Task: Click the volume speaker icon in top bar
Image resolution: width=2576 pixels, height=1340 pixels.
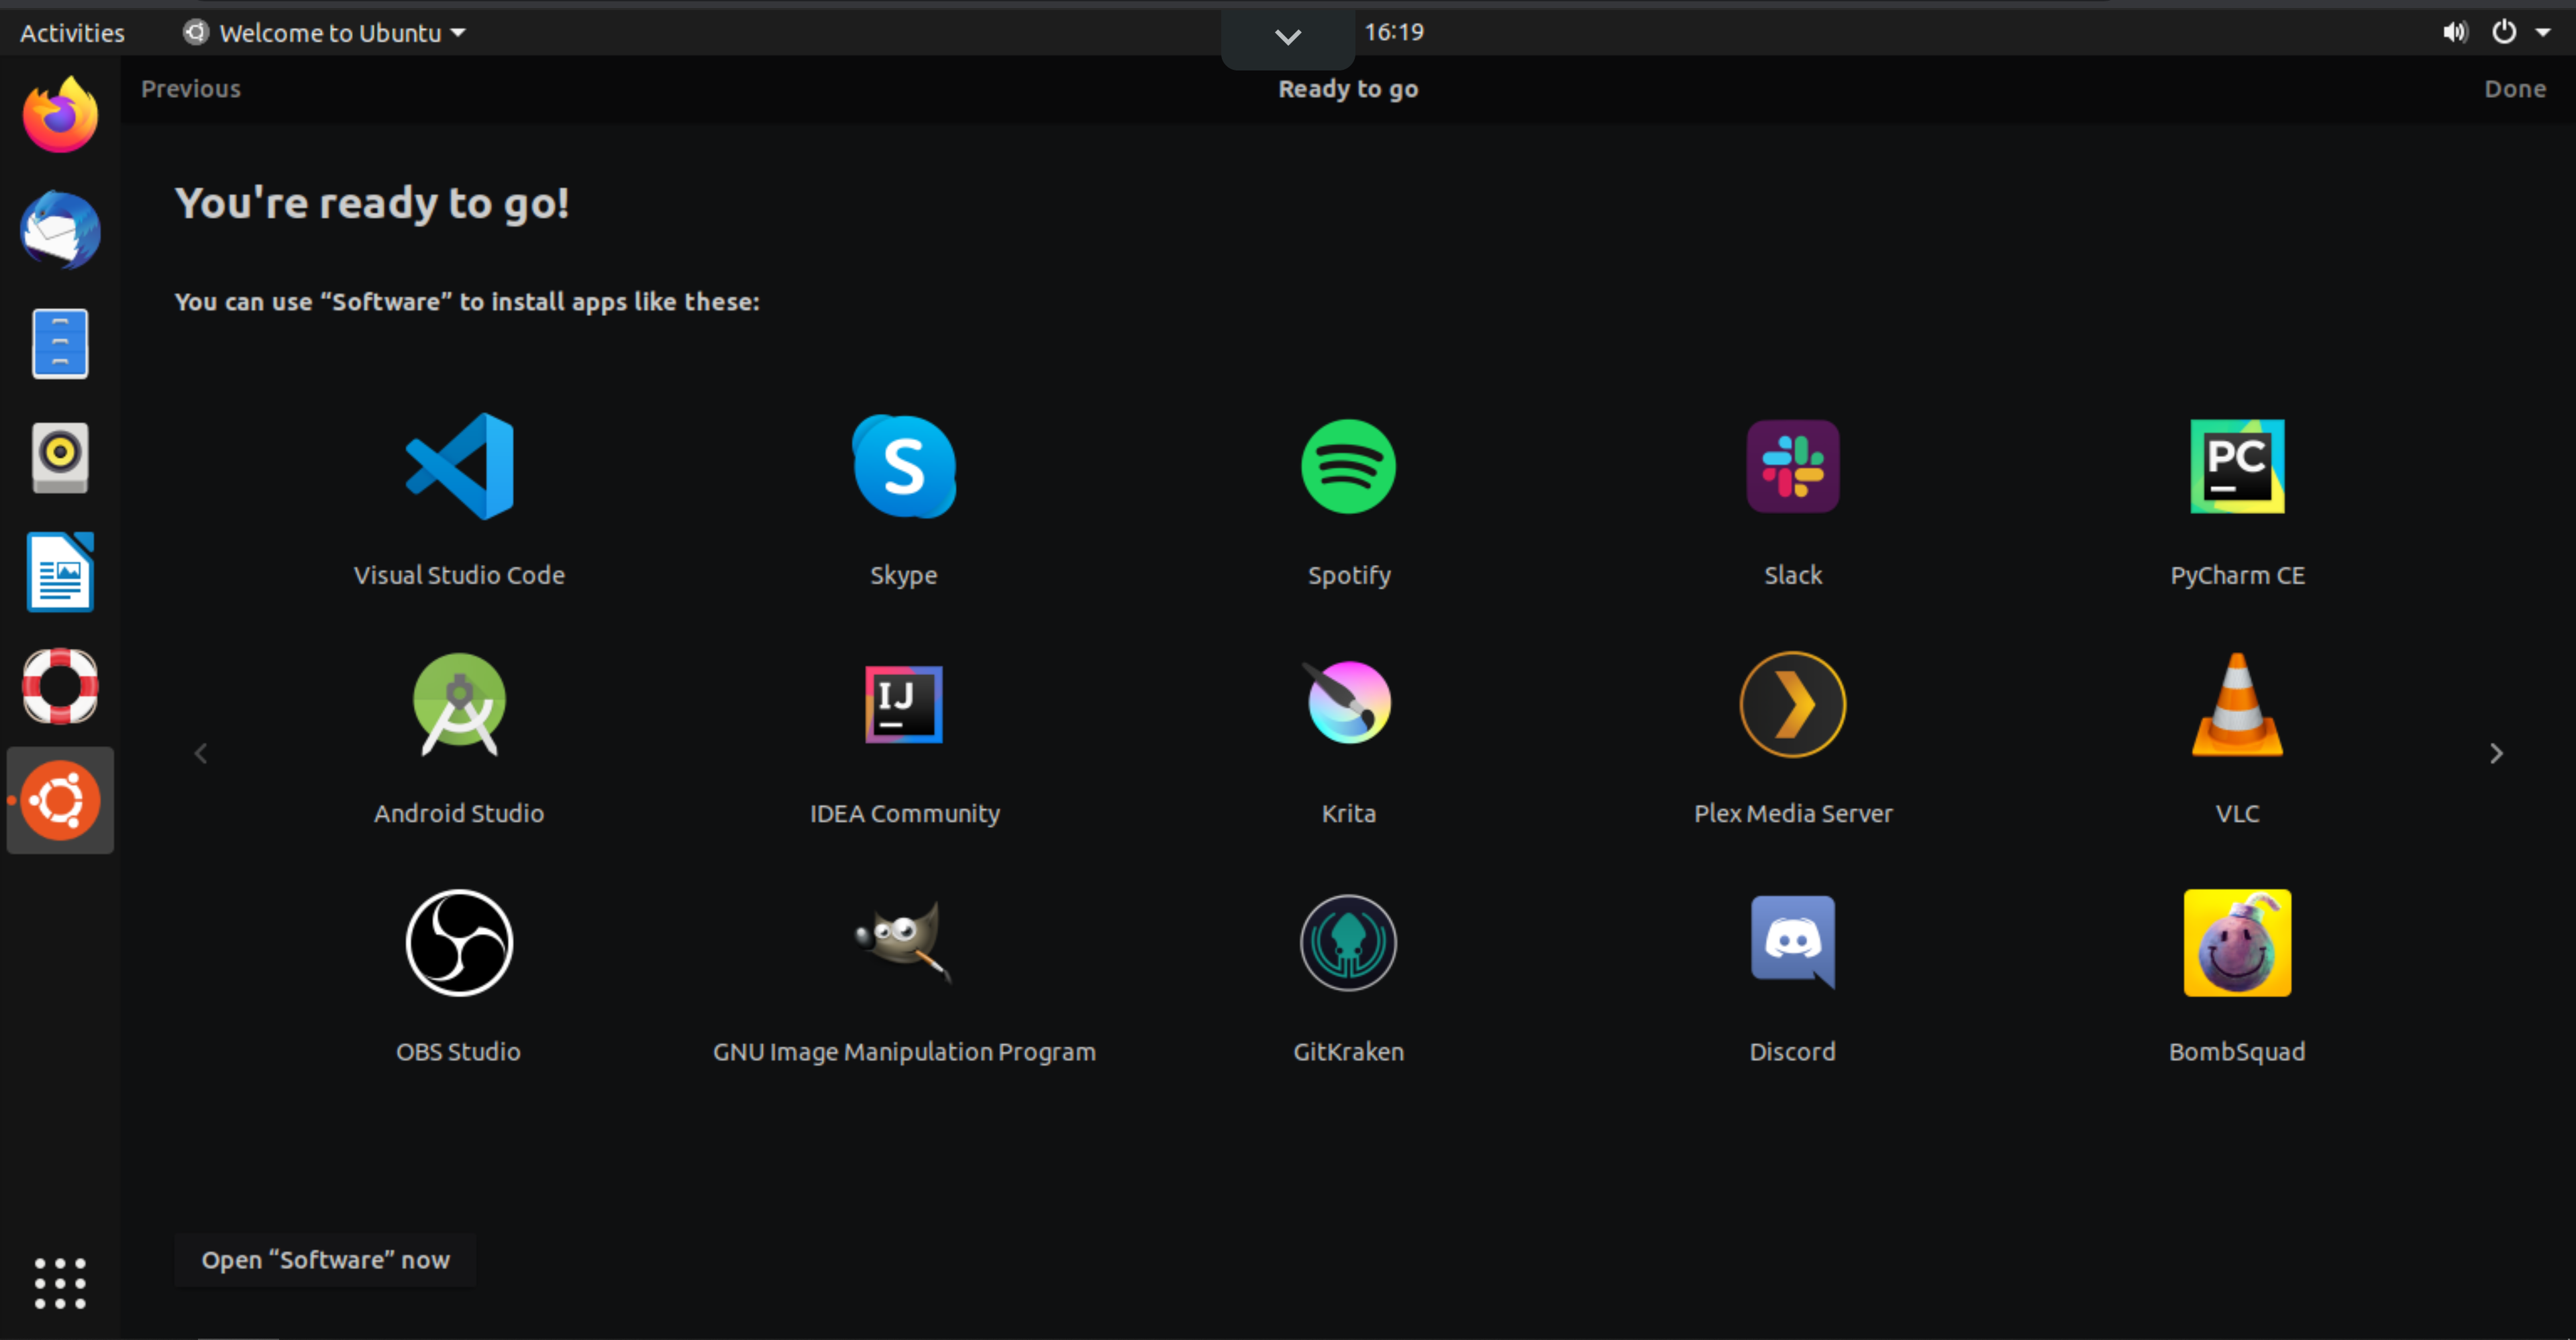Action: (2455, 32)
